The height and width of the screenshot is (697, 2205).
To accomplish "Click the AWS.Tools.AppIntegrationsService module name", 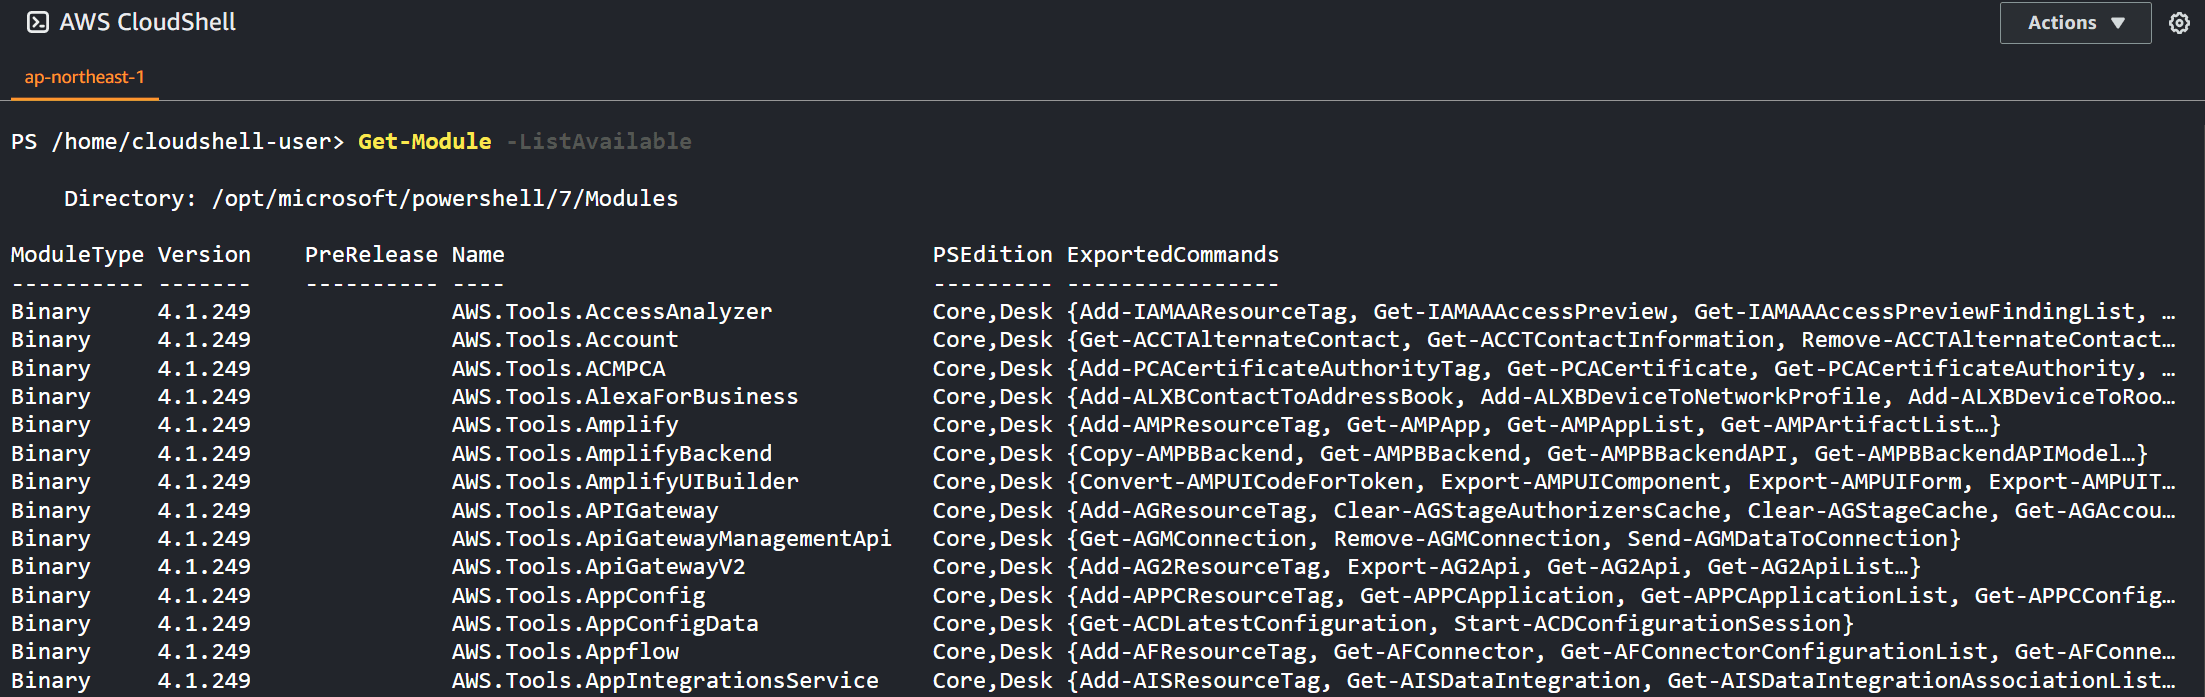I will [664, 681].
